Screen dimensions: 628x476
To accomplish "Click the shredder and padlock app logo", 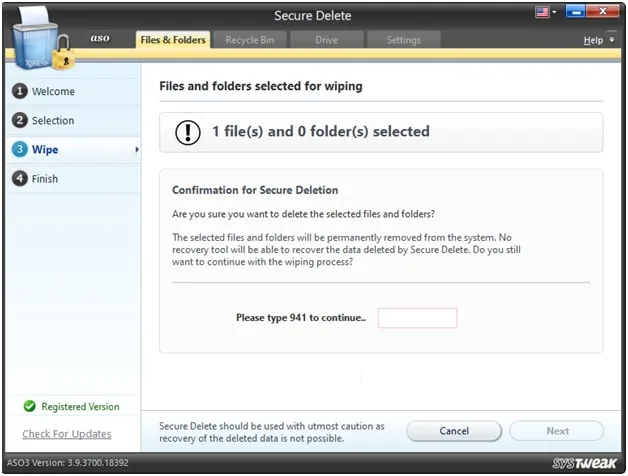I will 42,38.
